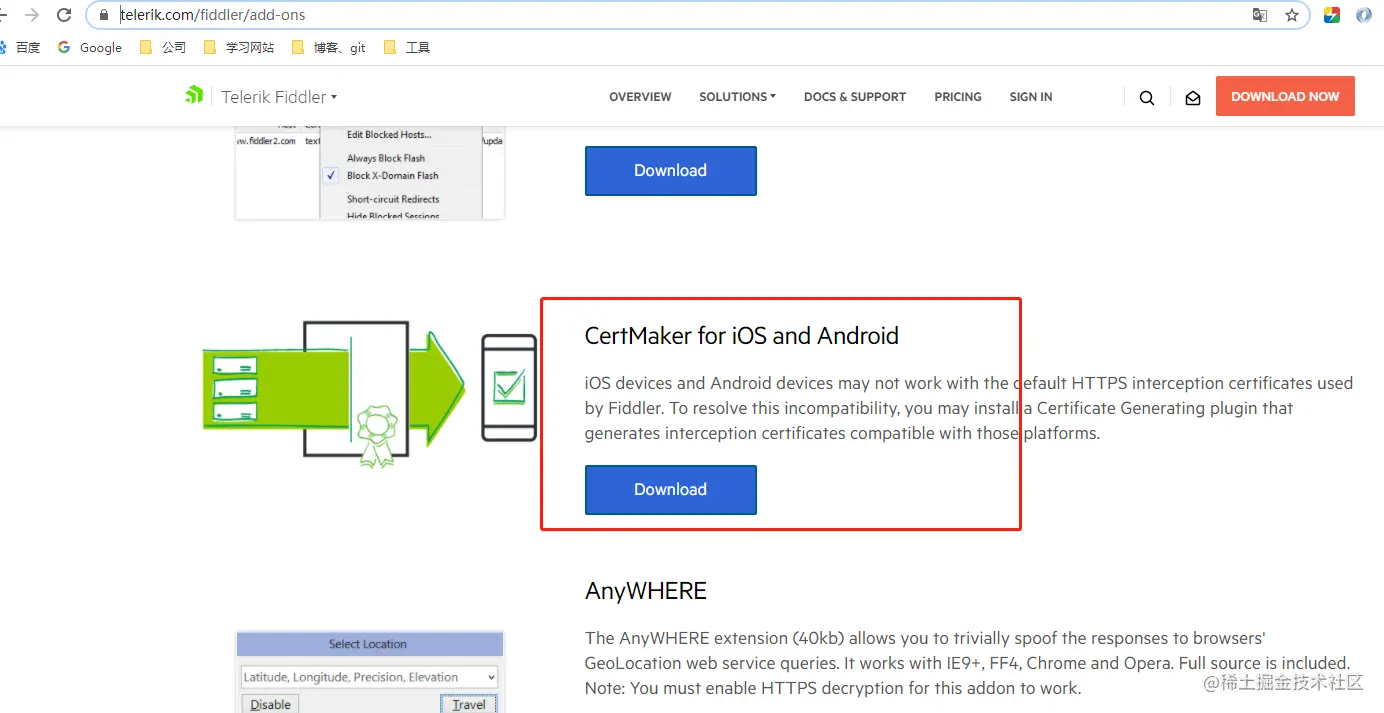The height and width of the screenshot is (713, 1384).
Task: Click the Disable button in AnyWHERE screenshot
Action: click(270, 704)
